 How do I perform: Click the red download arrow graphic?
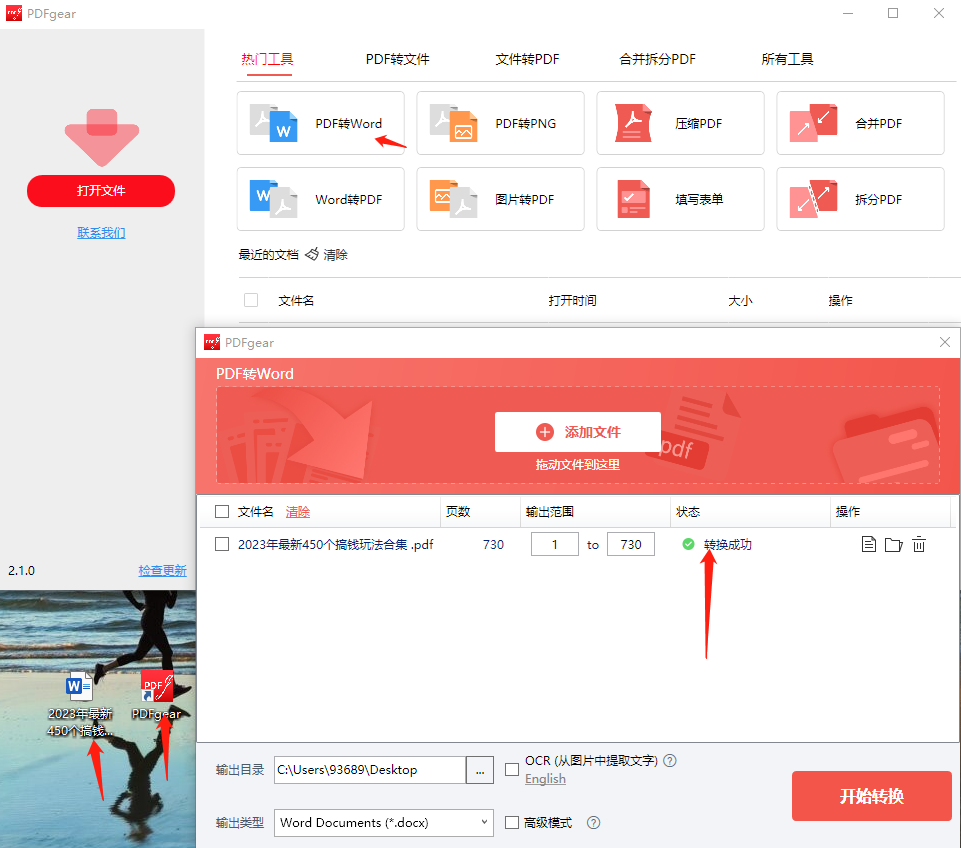point(102,137)
